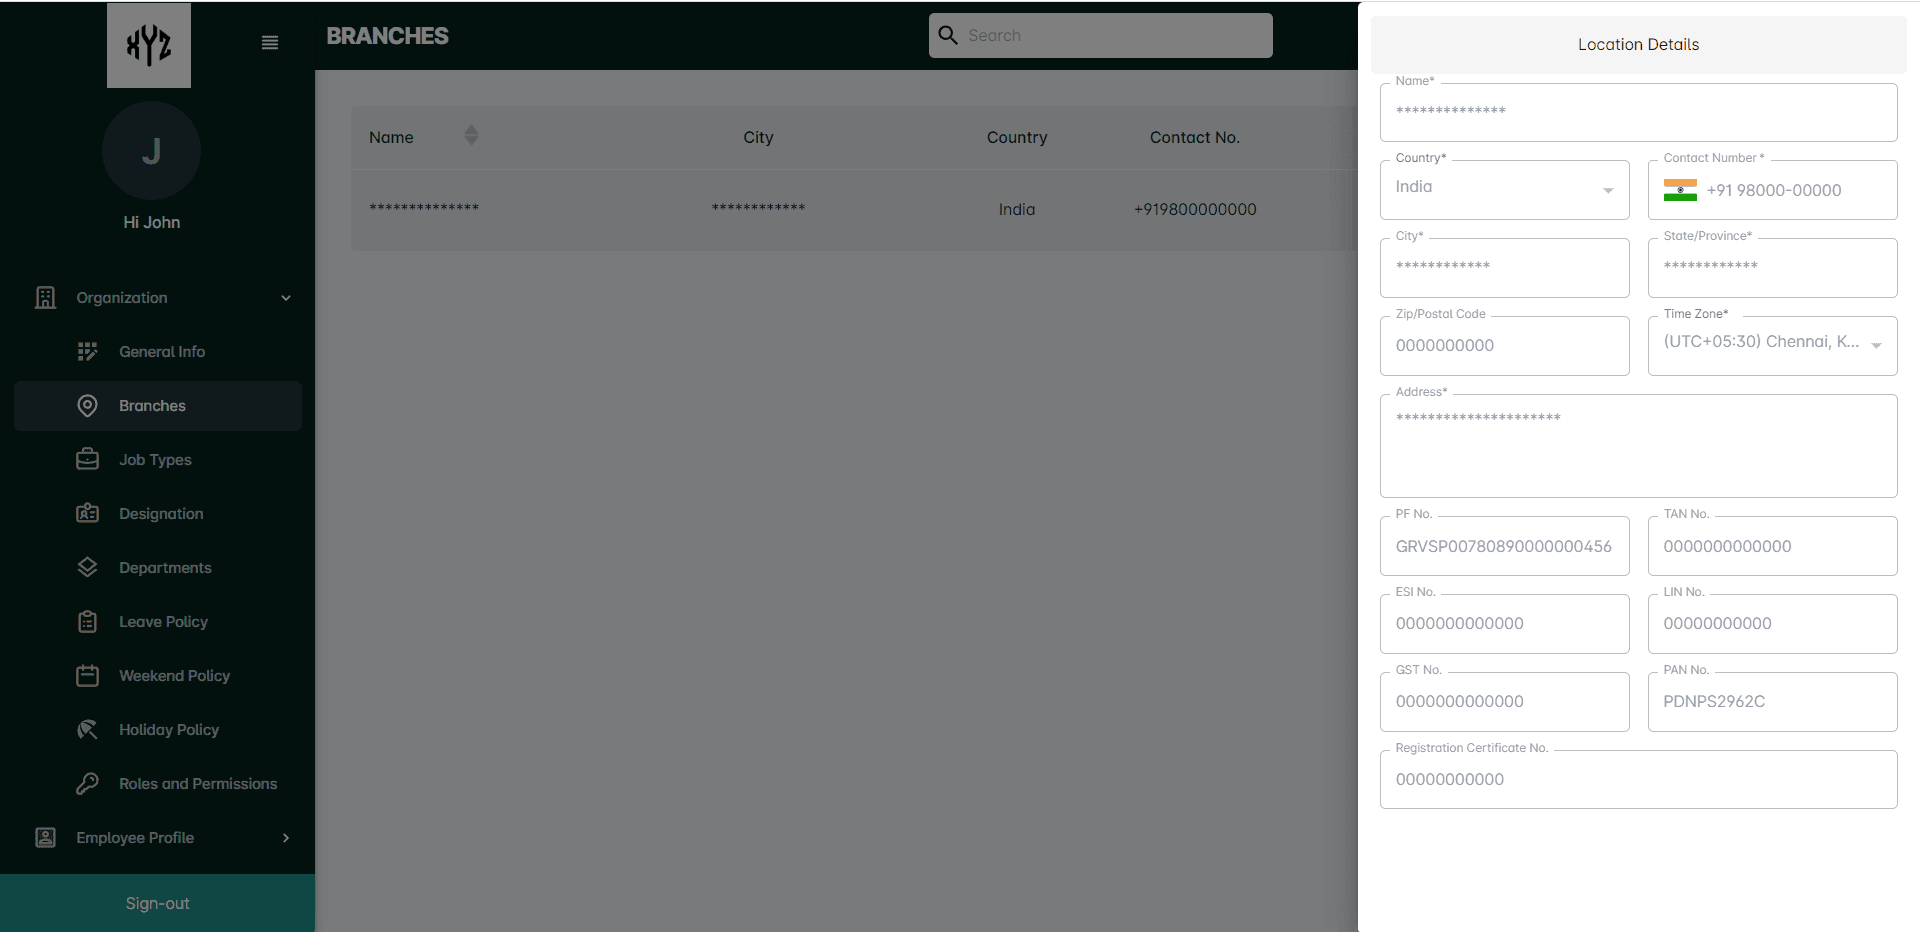Click the Name column sort arrows
Viewport: 1920px width, 932px height.
coord(471,136)
